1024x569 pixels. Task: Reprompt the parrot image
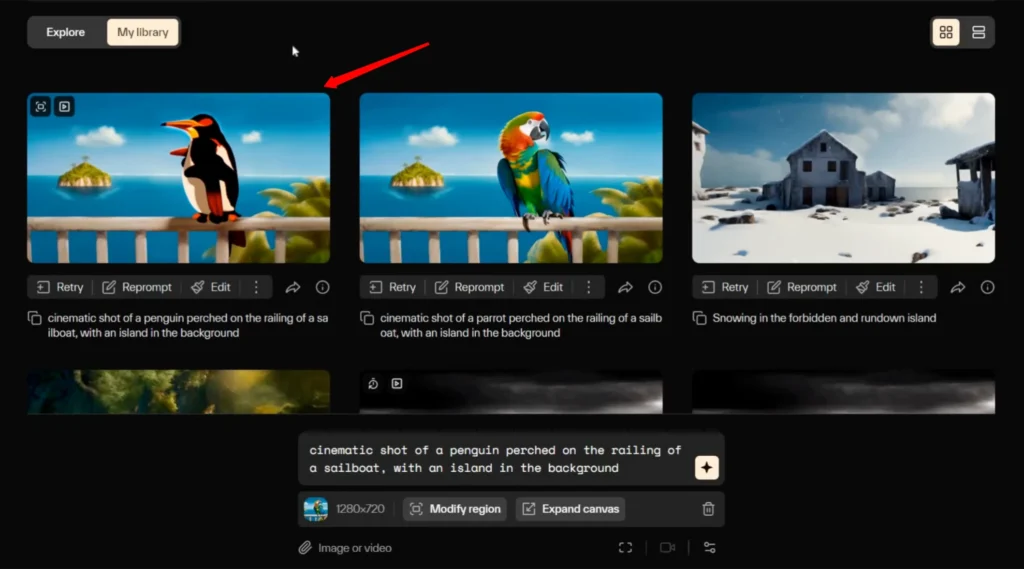pyautogui.click(x=470, y=287)
